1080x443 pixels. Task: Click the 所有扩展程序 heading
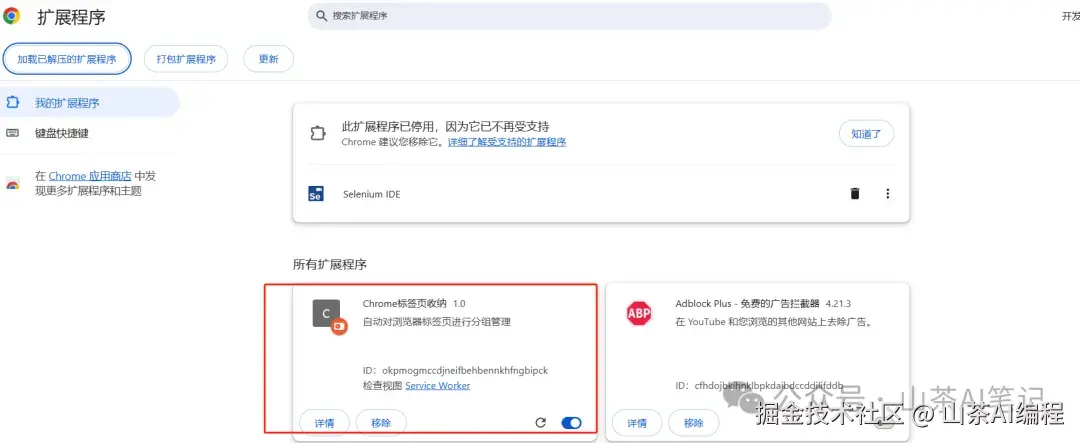(330, 265)
